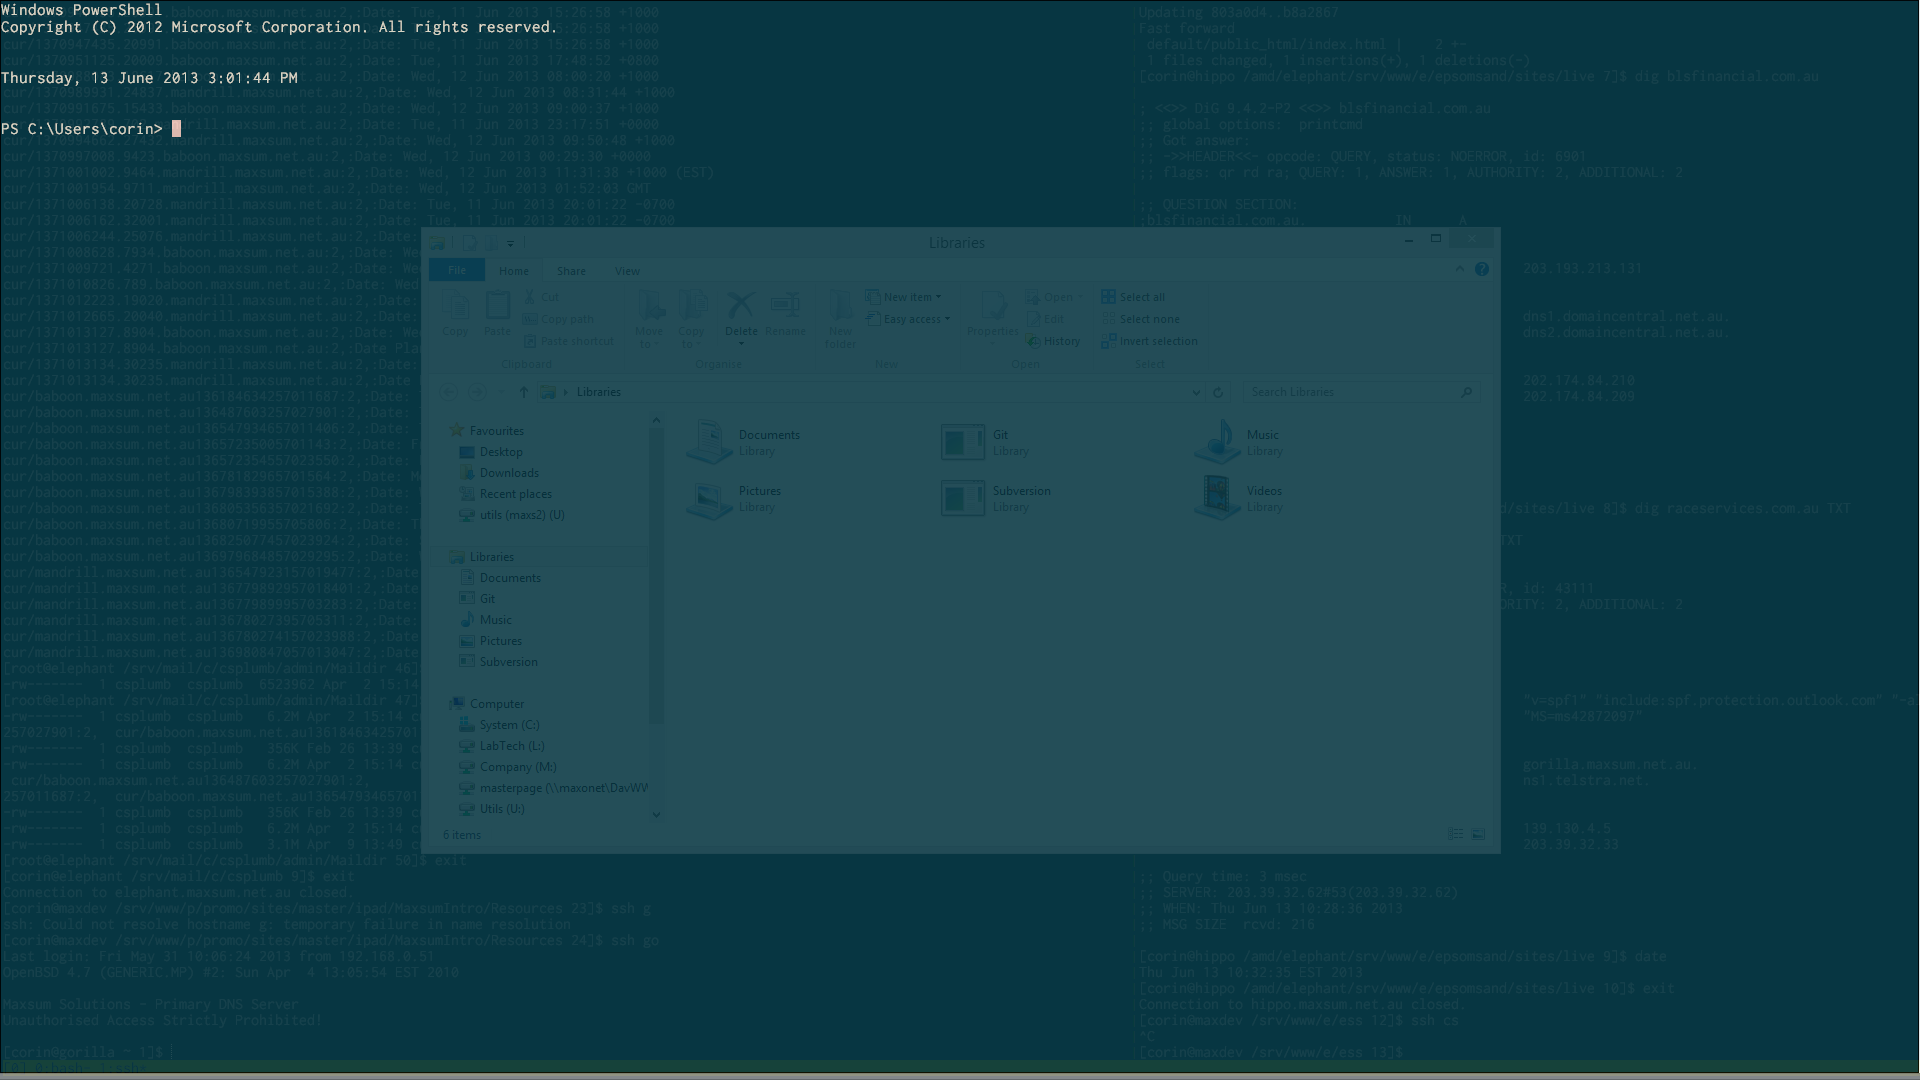Click the refresh icon beside the address bar
The height and width of the screenshot is (1080, 1920).
pos(1218,393)
